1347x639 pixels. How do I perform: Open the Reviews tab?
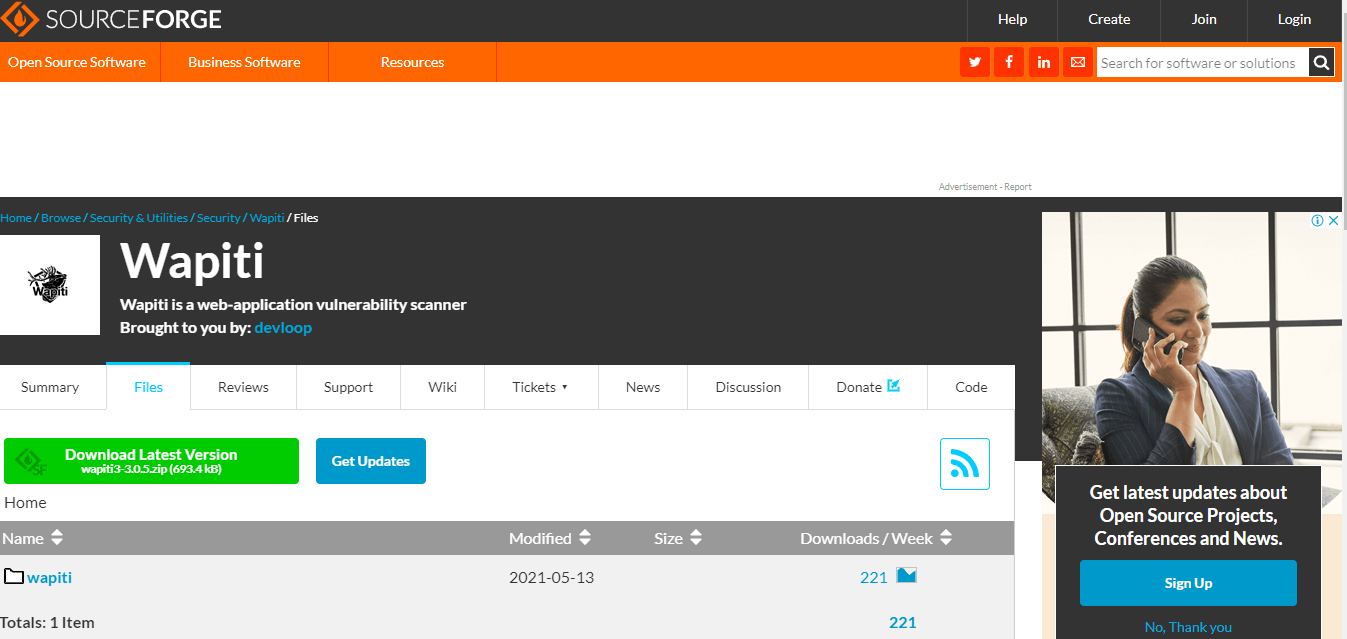243,387
